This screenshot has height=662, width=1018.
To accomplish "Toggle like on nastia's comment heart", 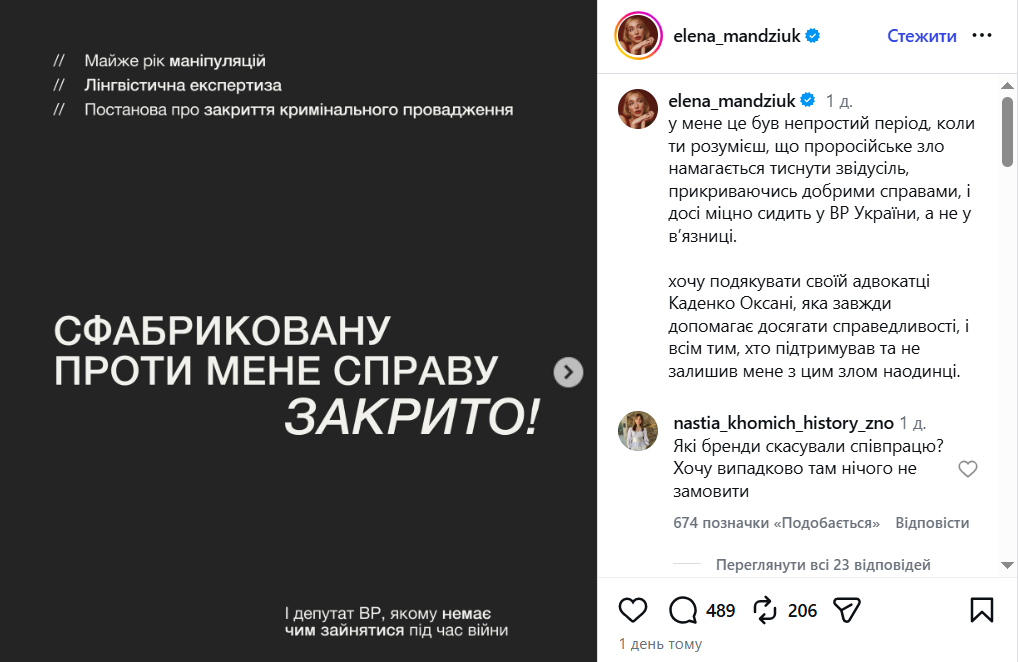I will pyautogui.click(x=967, y=467).
